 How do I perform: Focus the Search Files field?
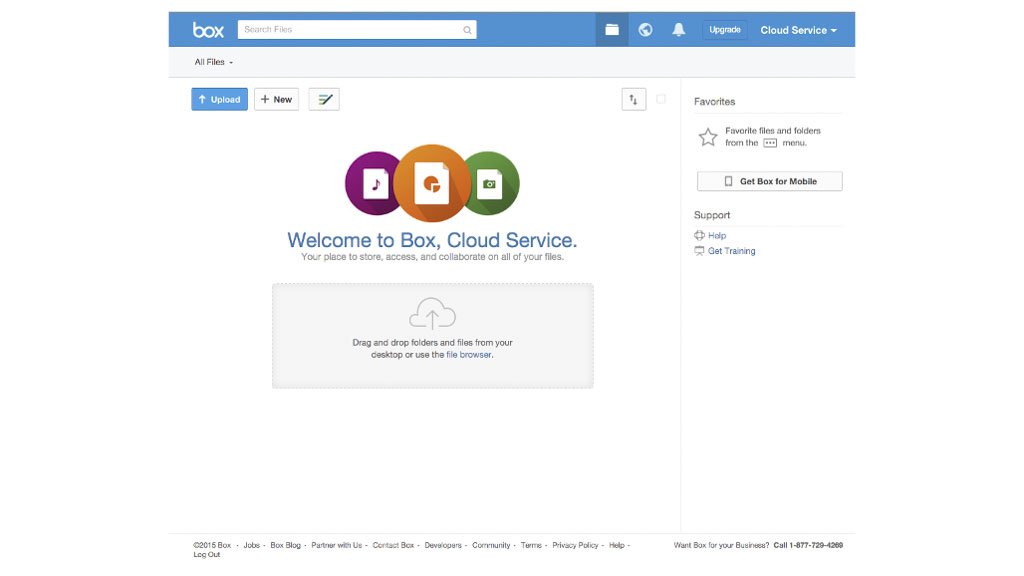[350, 30]
